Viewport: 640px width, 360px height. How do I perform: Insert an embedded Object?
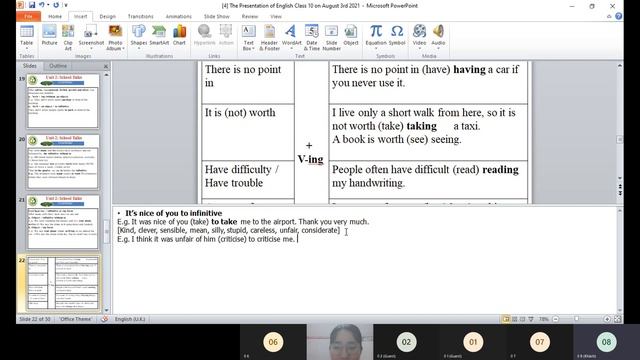(x=351, y=36)
